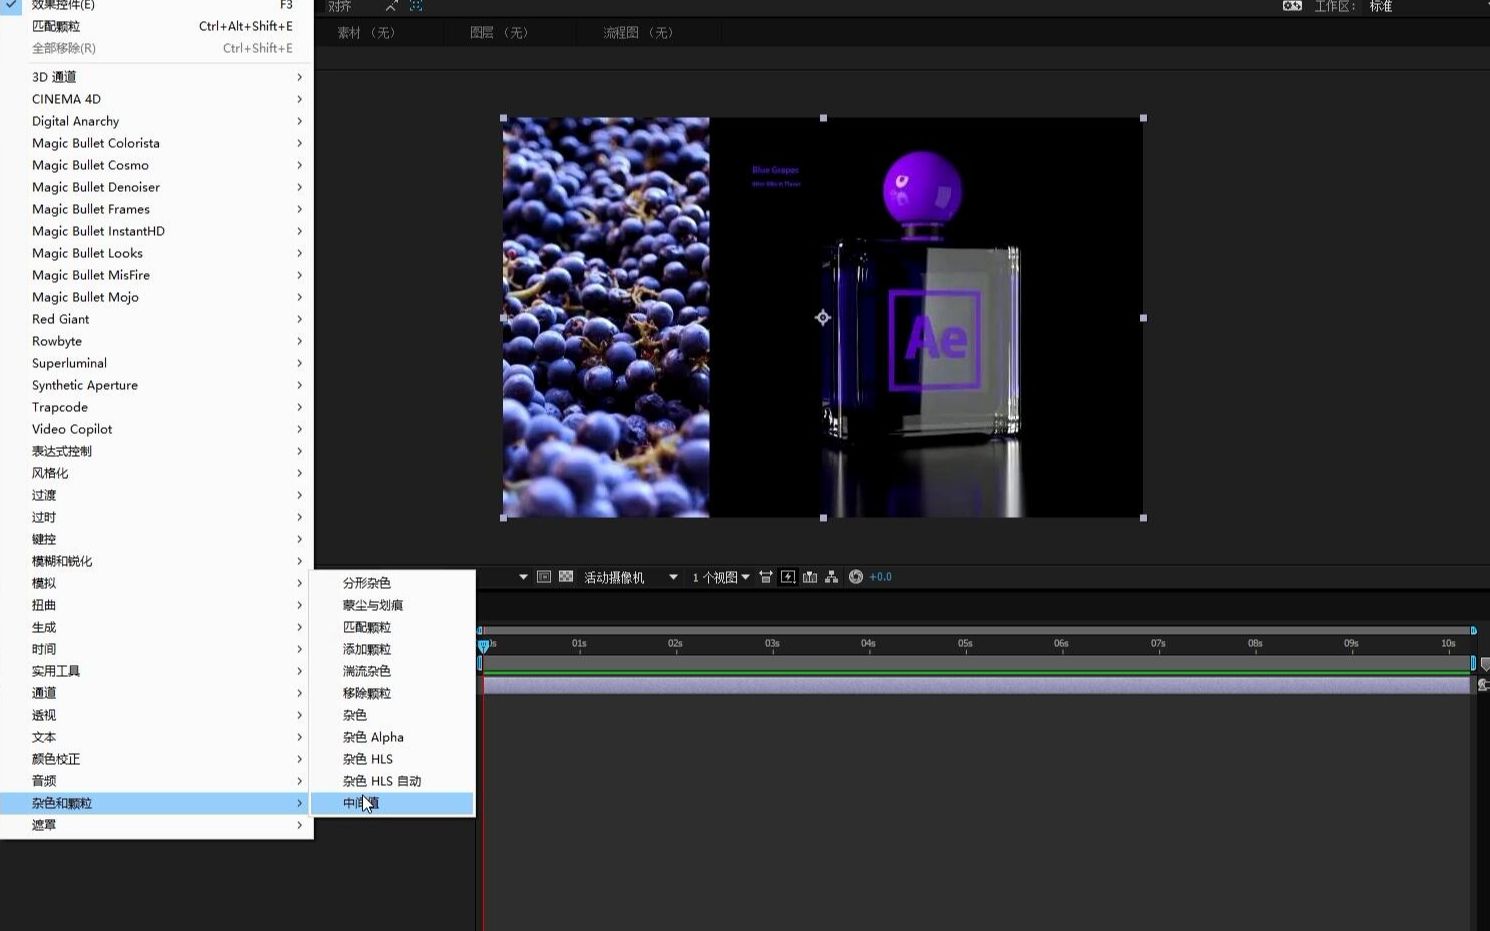Switch to the 素材 (无) tab
This screenshot has height=931, width=1490.
coord(366,33)
